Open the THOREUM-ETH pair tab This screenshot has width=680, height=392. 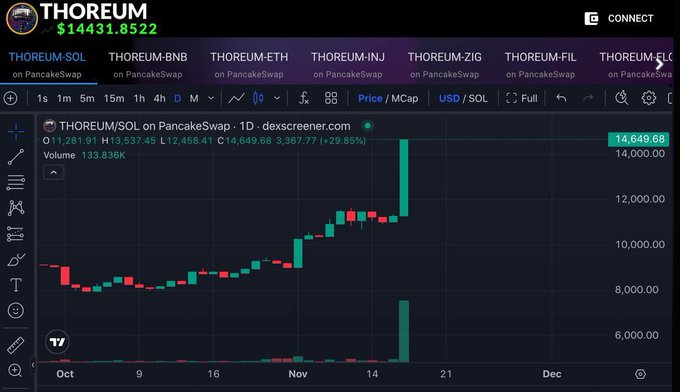click(x=249, y=65)
